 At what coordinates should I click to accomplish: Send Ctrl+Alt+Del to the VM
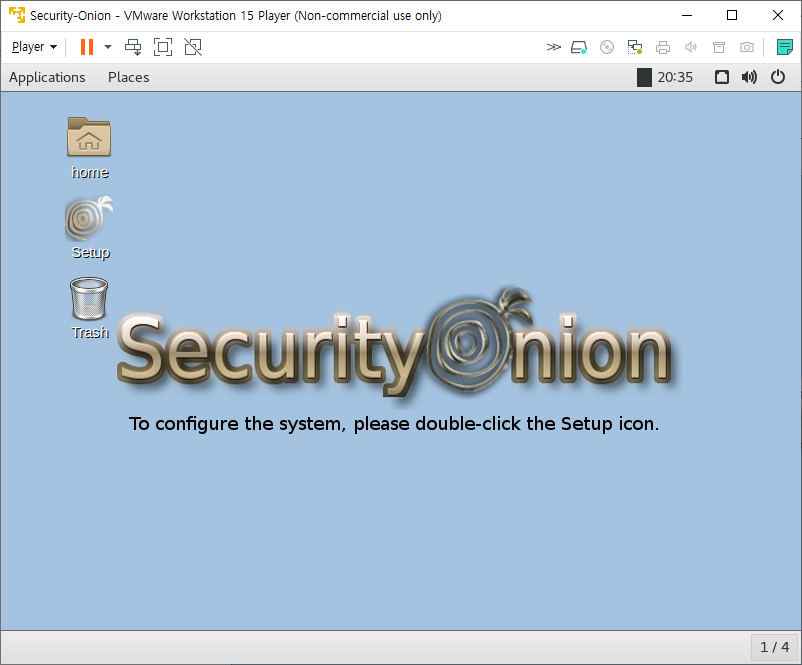click(x=133, y=47)
